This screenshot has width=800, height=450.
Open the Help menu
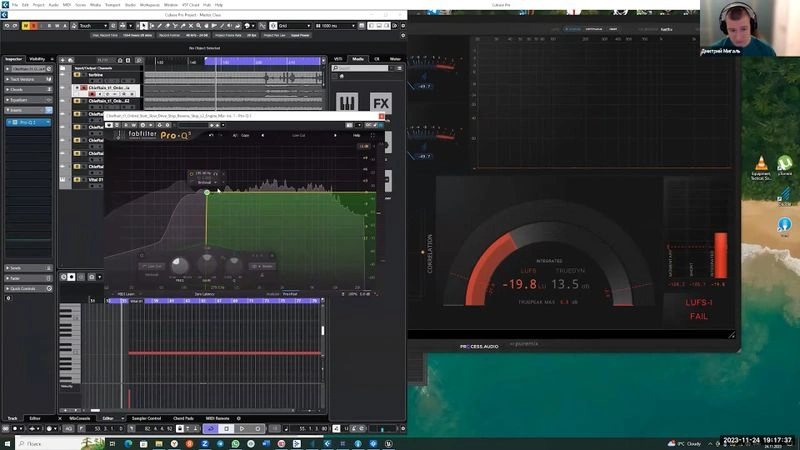[219, 5]
